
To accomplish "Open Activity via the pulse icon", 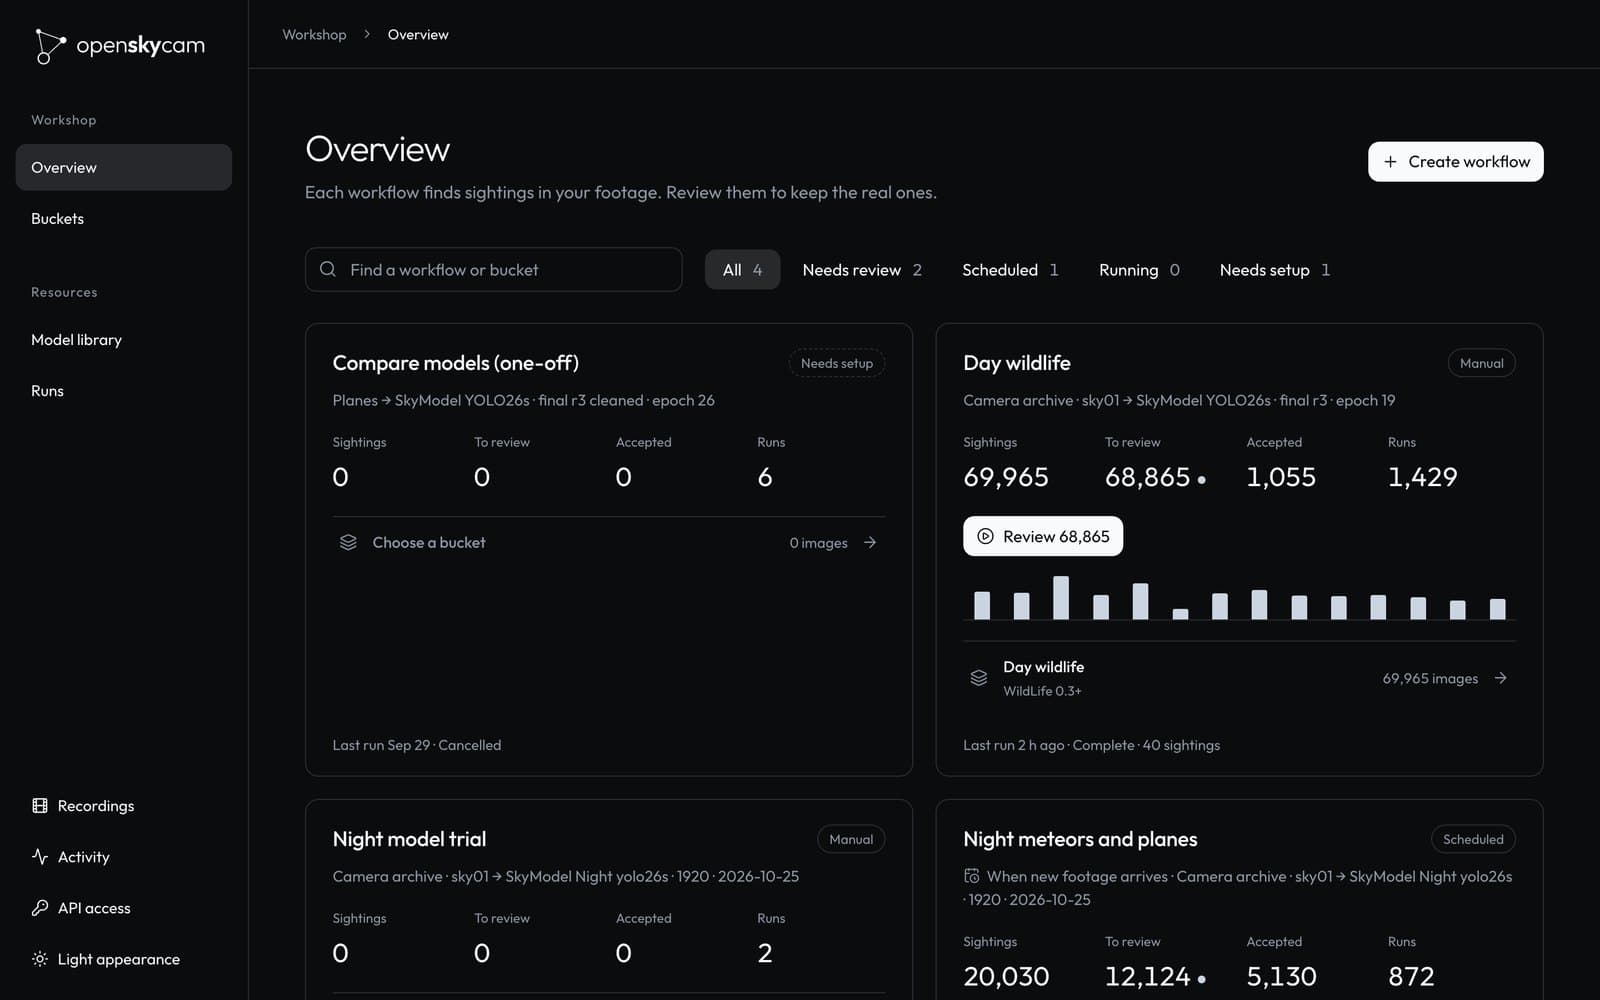I will [40, 857].
